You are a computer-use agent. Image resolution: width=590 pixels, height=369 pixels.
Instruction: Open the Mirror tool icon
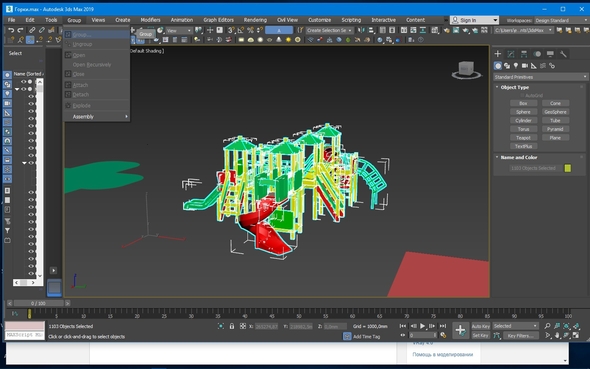(x=361, y=30)
